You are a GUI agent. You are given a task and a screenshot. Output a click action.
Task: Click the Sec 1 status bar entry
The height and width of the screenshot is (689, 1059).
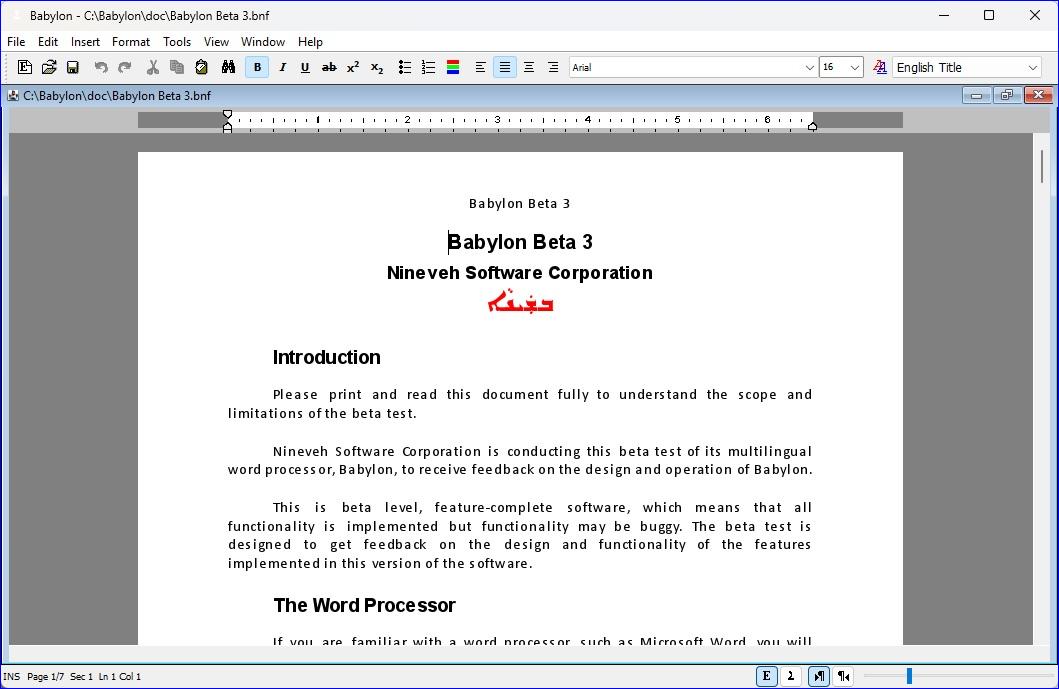[81, 676]
